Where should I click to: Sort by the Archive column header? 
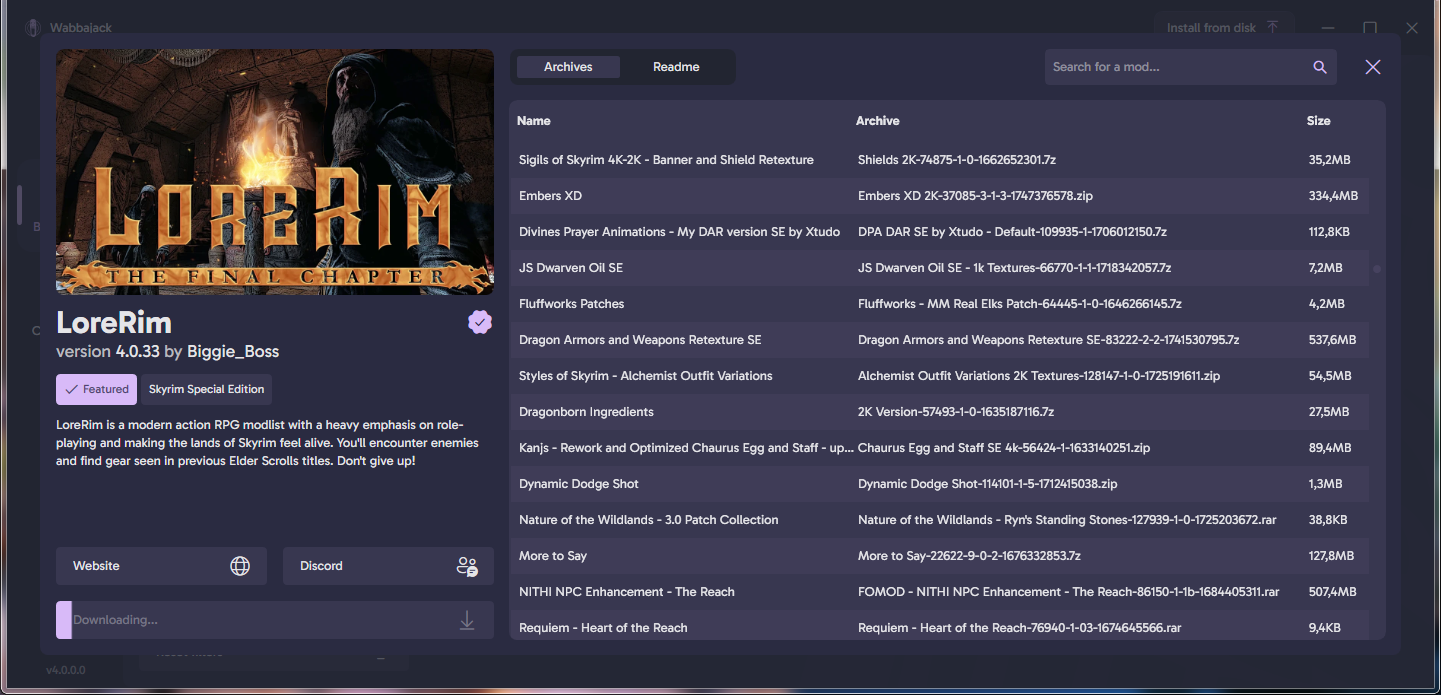tap(878, 121)
